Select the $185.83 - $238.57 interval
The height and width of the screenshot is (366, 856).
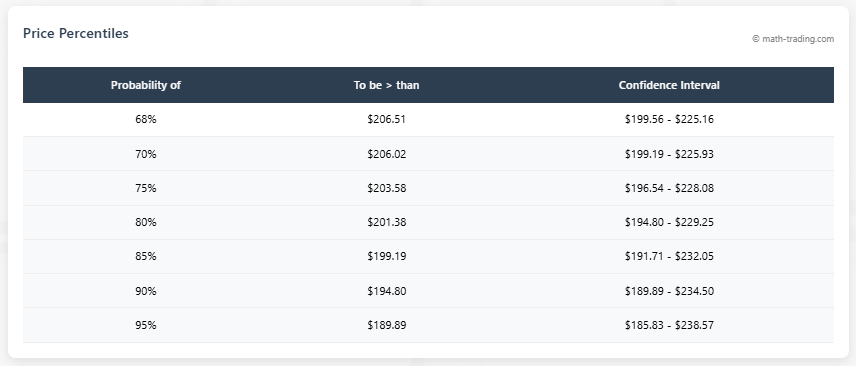[x=669, y=325]
